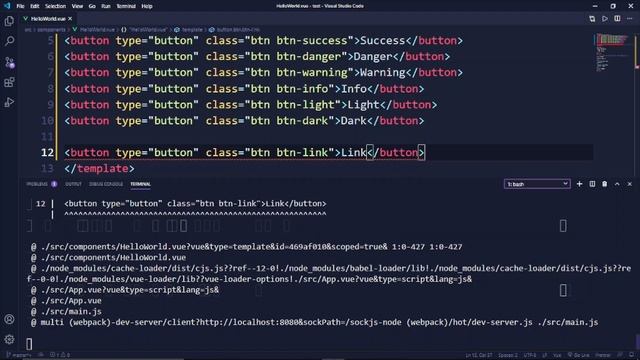Open the Selection menu

click(x=55, y=6)
